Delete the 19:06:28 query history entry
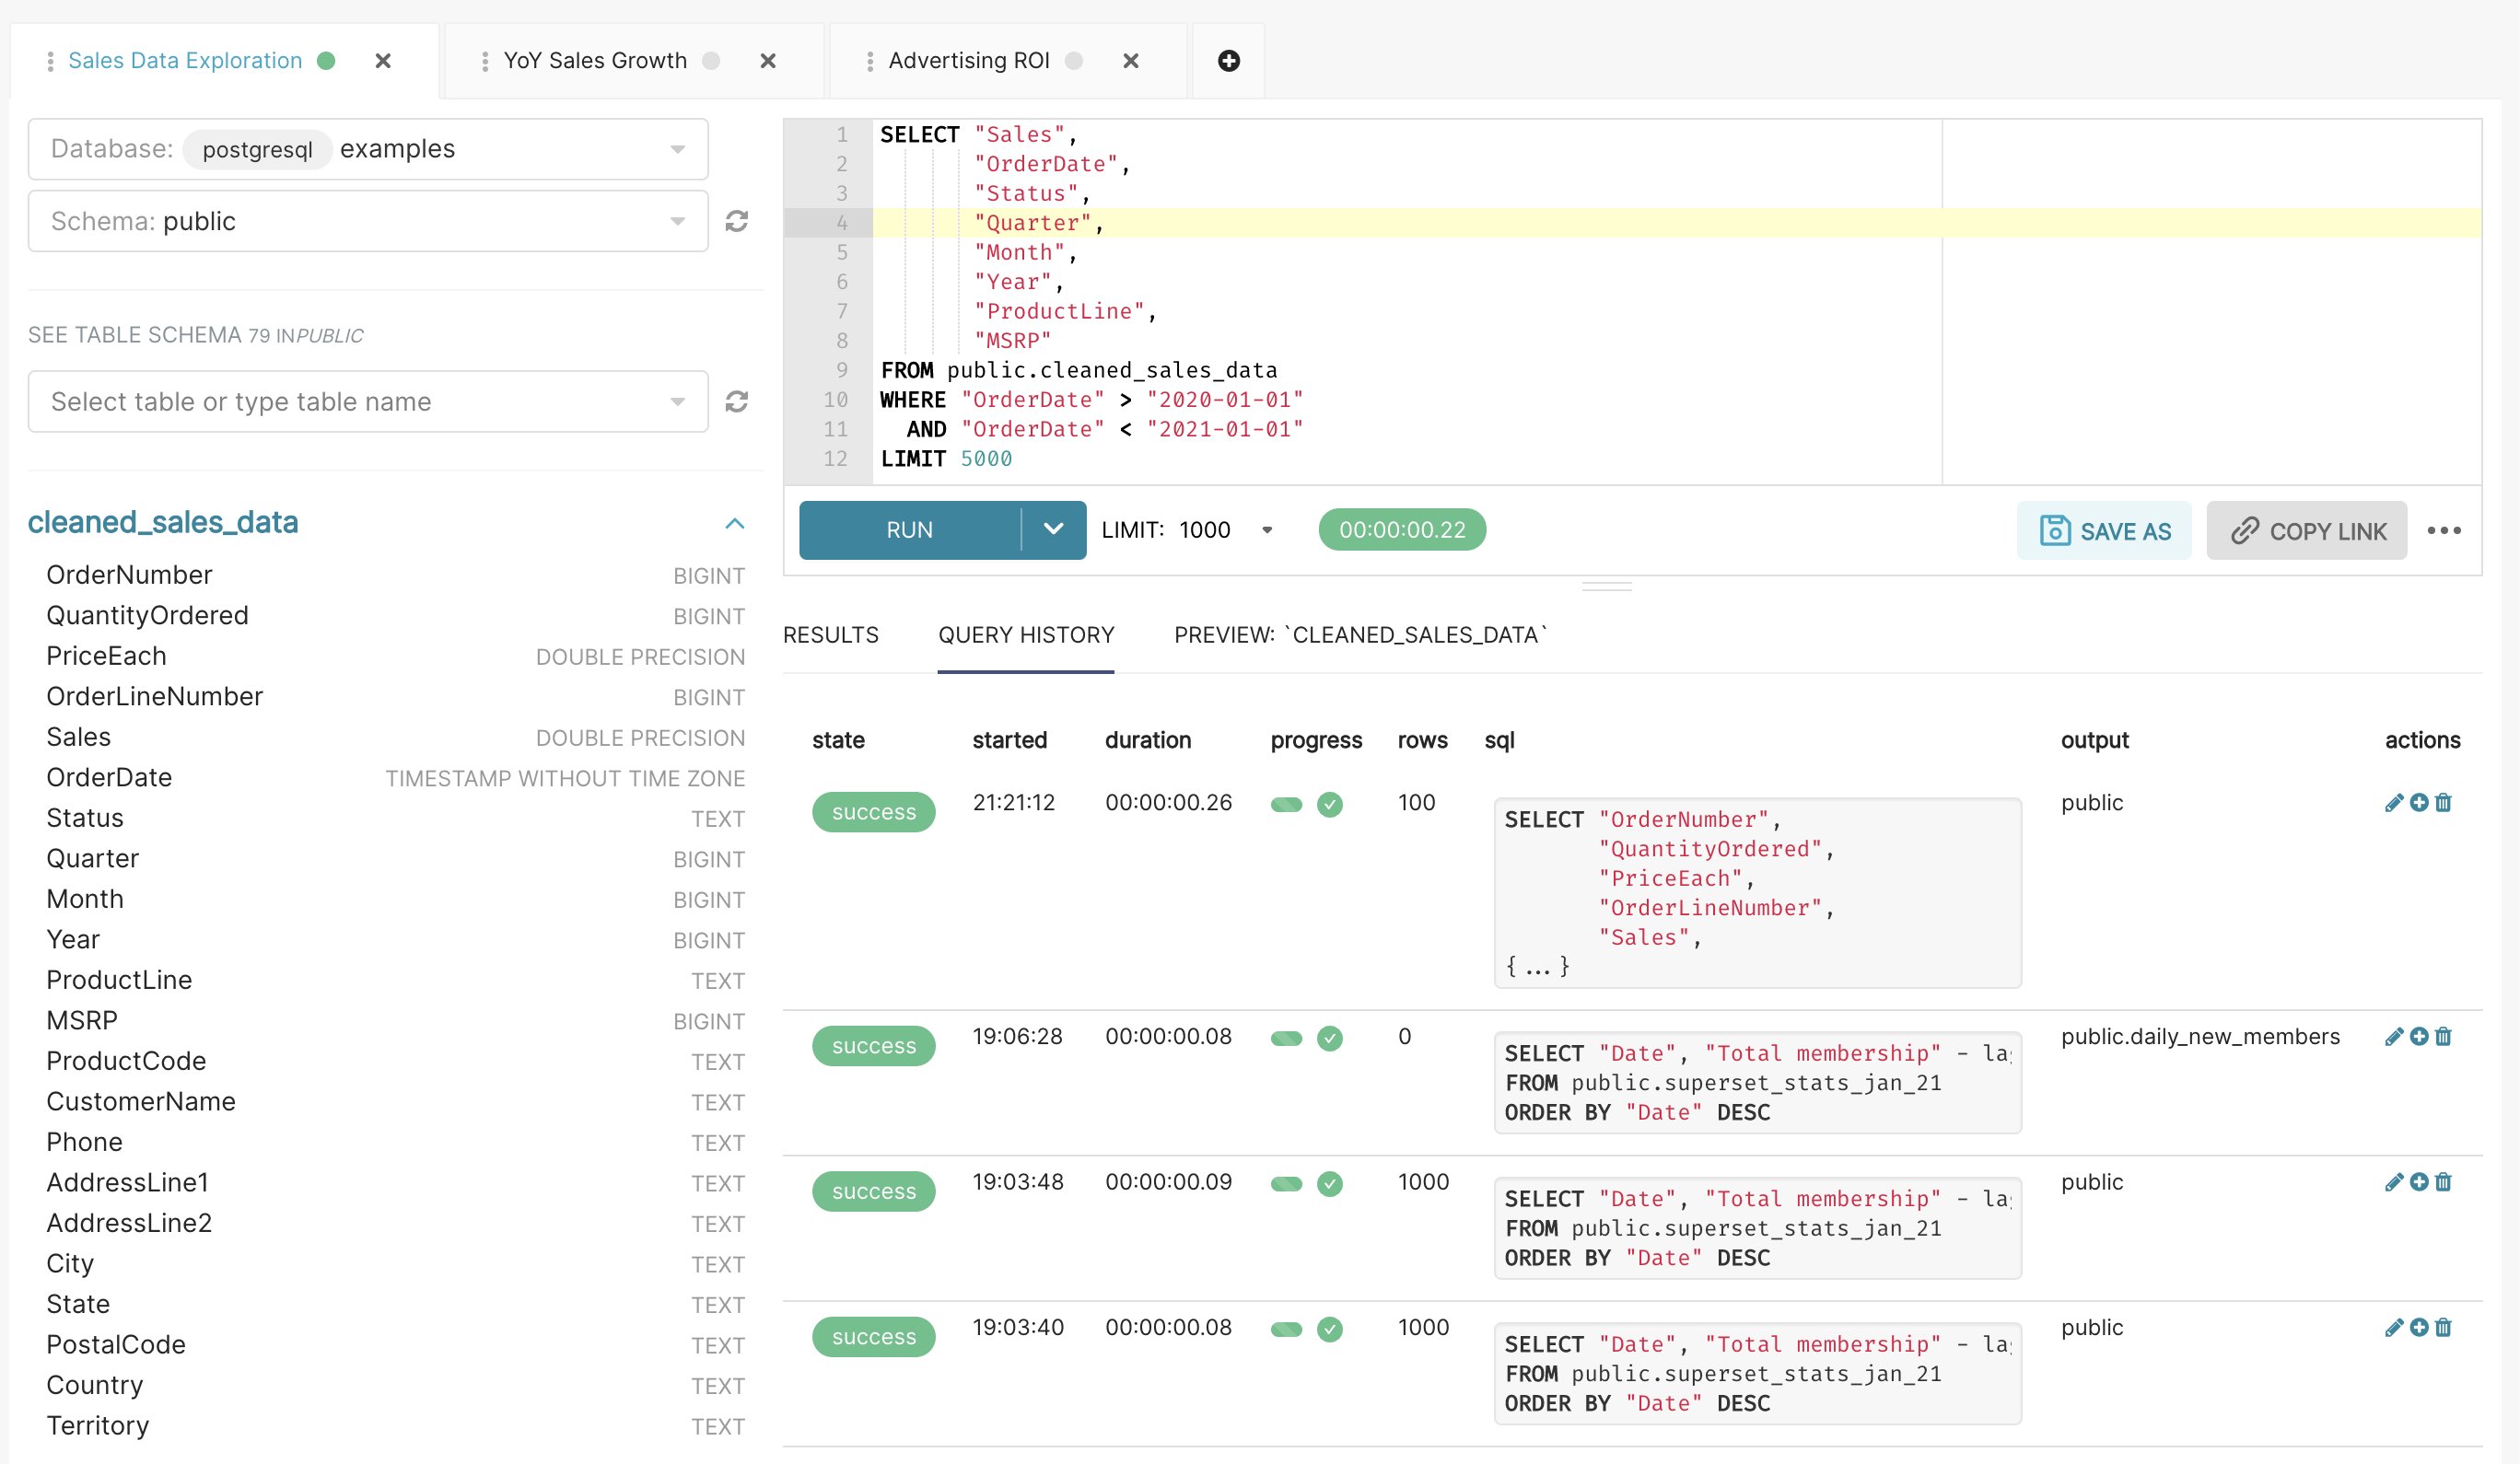The width and height of the screenshot is (2520, 1464). click(x=2443, y=1037)
